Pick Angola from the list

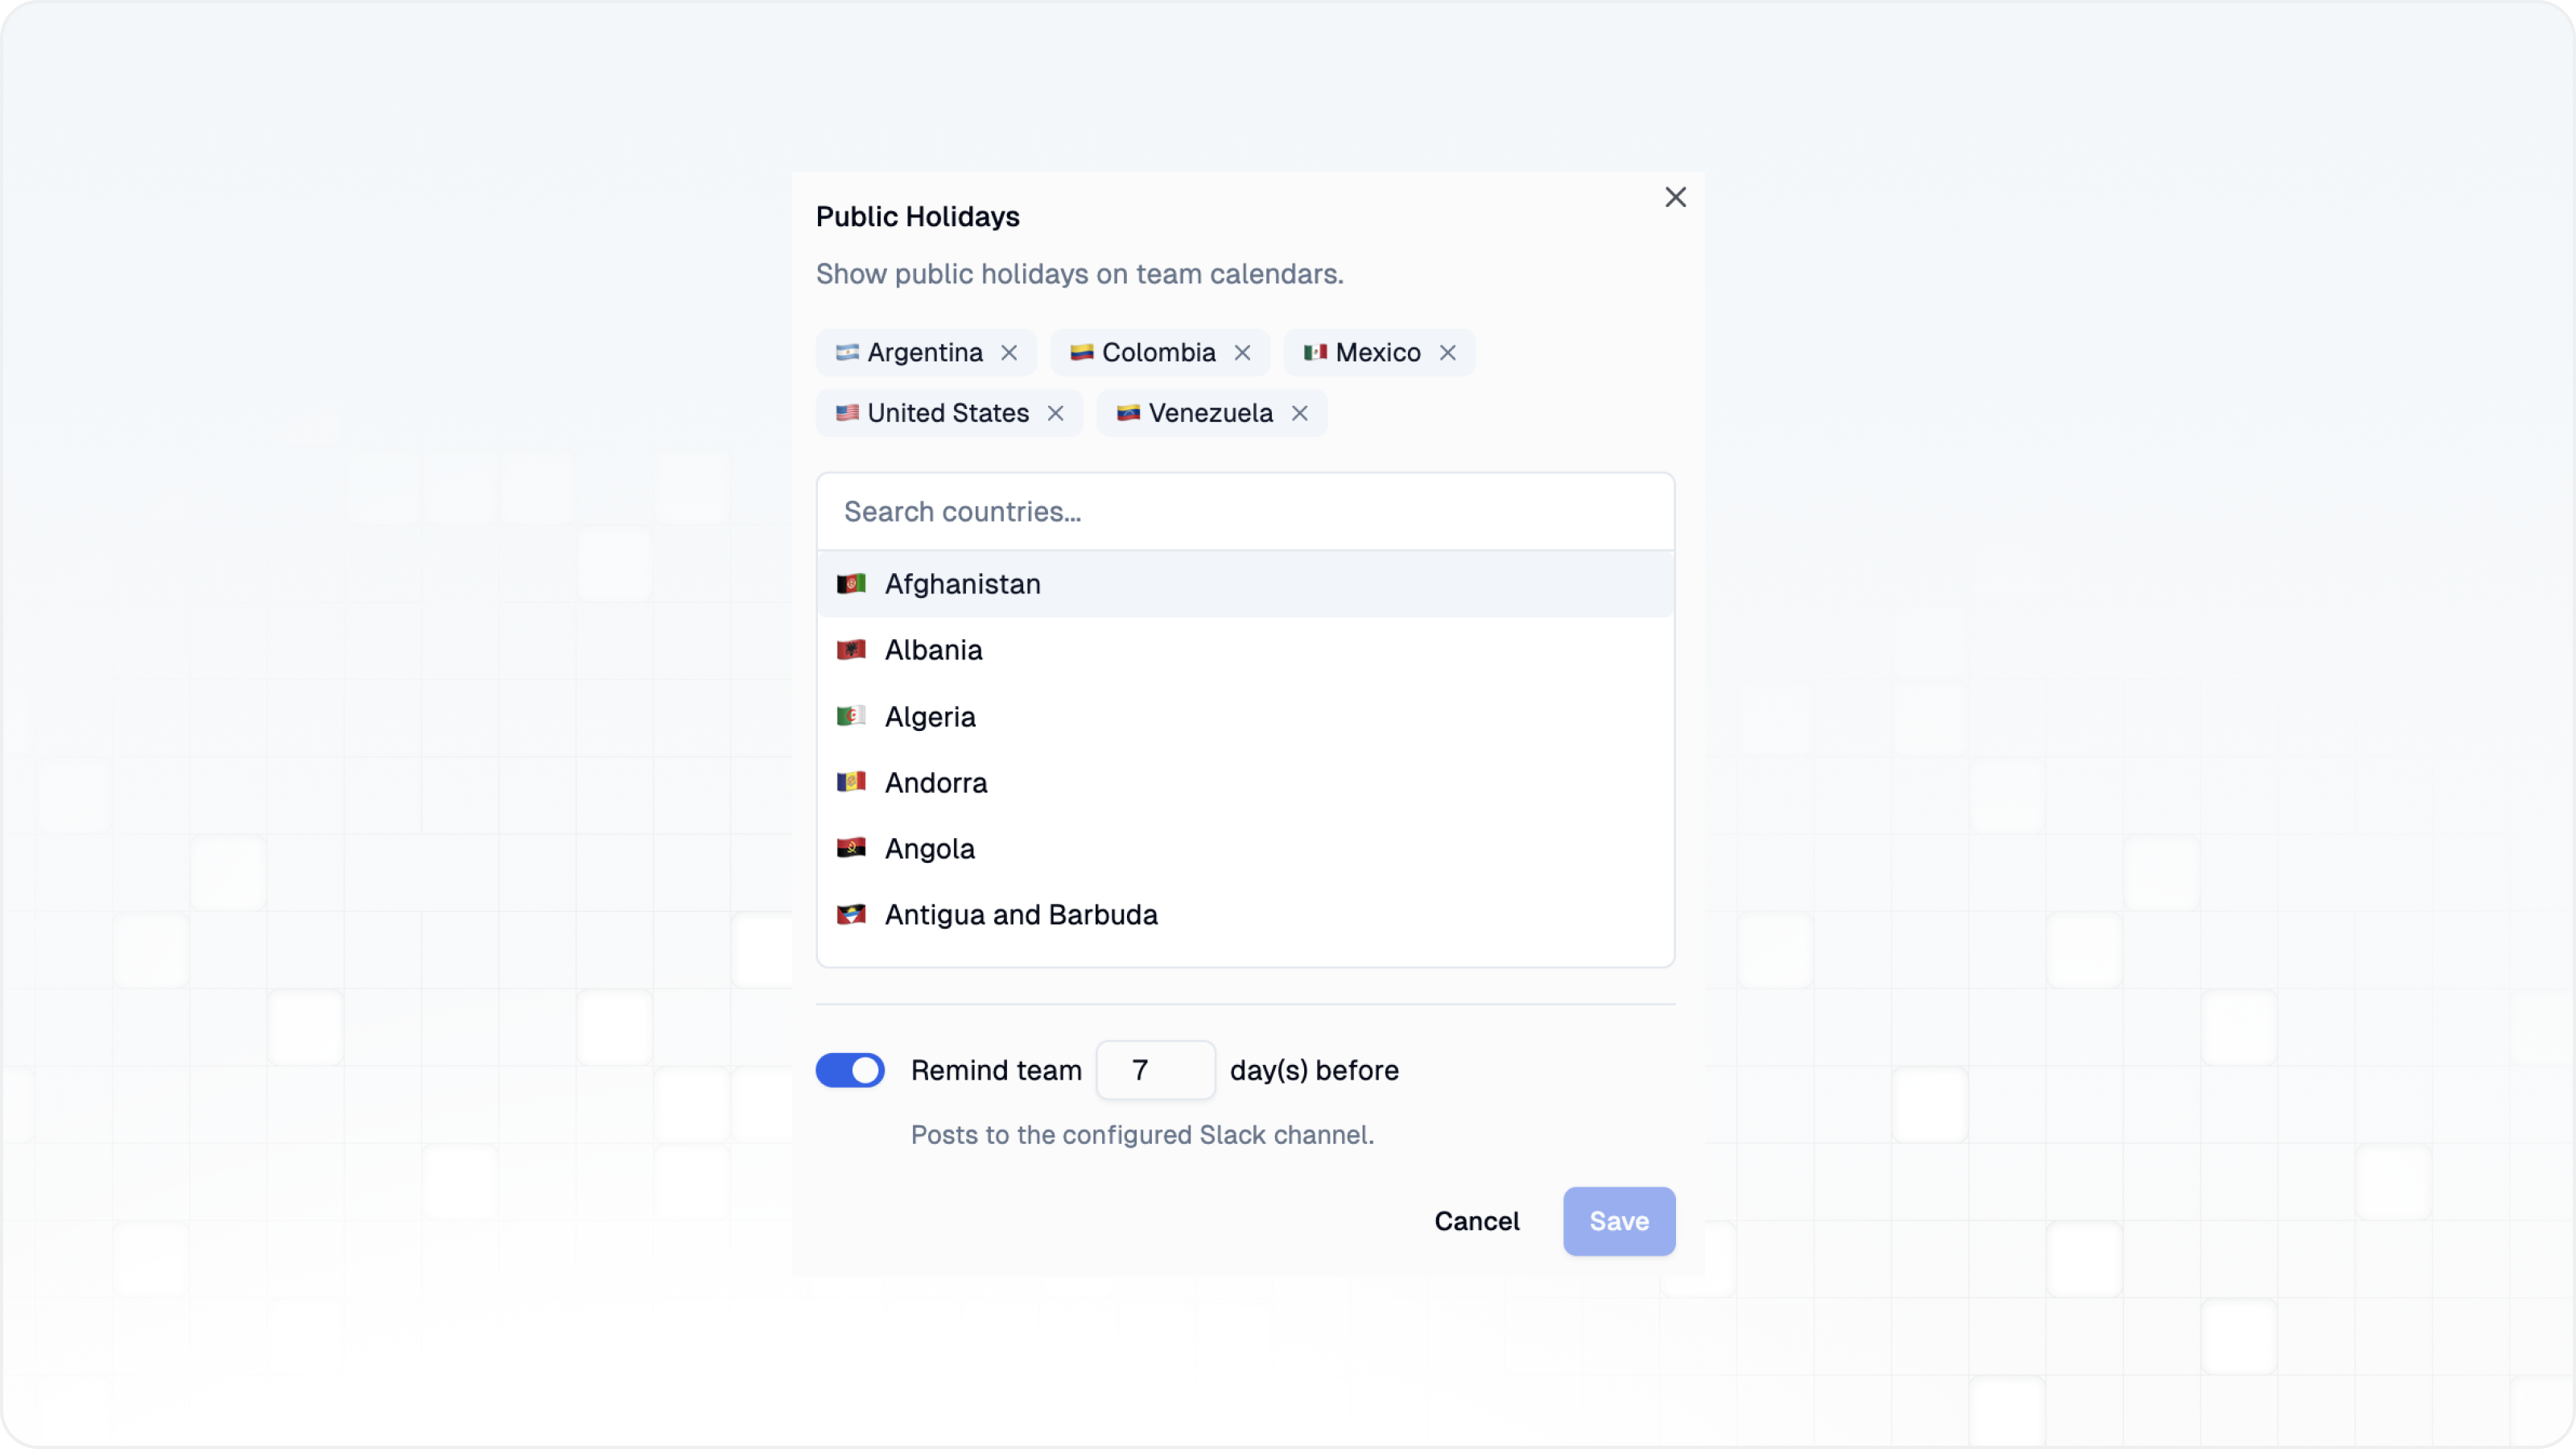point(929,849)
